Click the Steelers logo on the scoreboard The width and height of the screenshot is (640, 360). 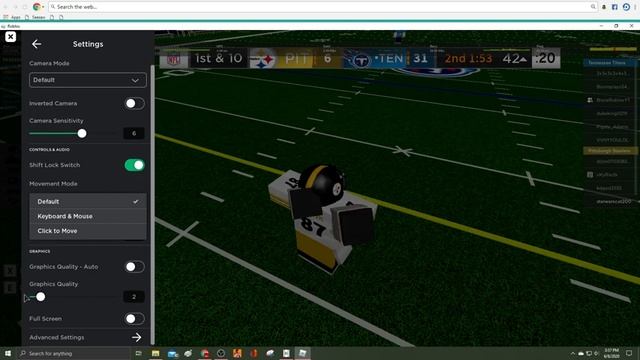click(x=263, y=60)
